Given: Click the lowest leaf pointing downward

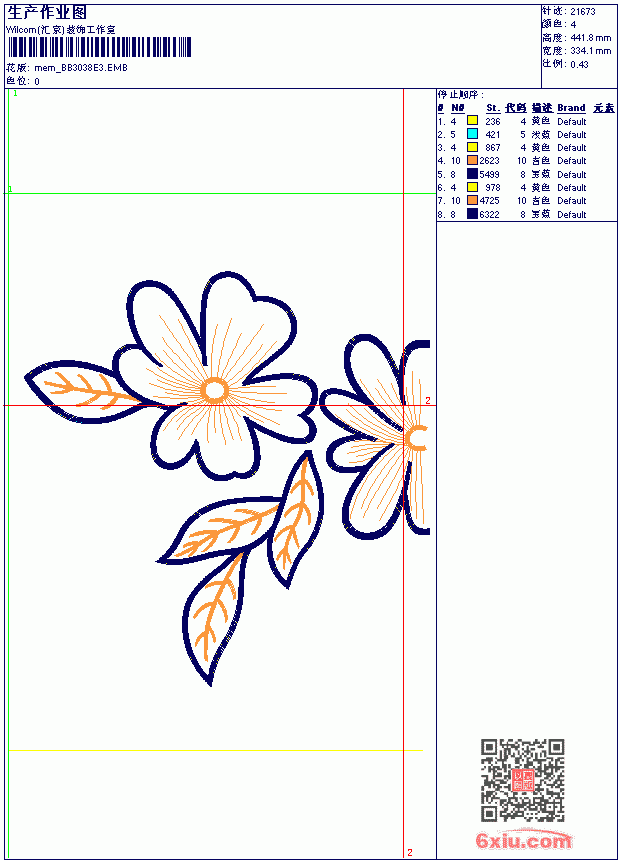Looking at the screenshot, I should [x=214, y=619].
